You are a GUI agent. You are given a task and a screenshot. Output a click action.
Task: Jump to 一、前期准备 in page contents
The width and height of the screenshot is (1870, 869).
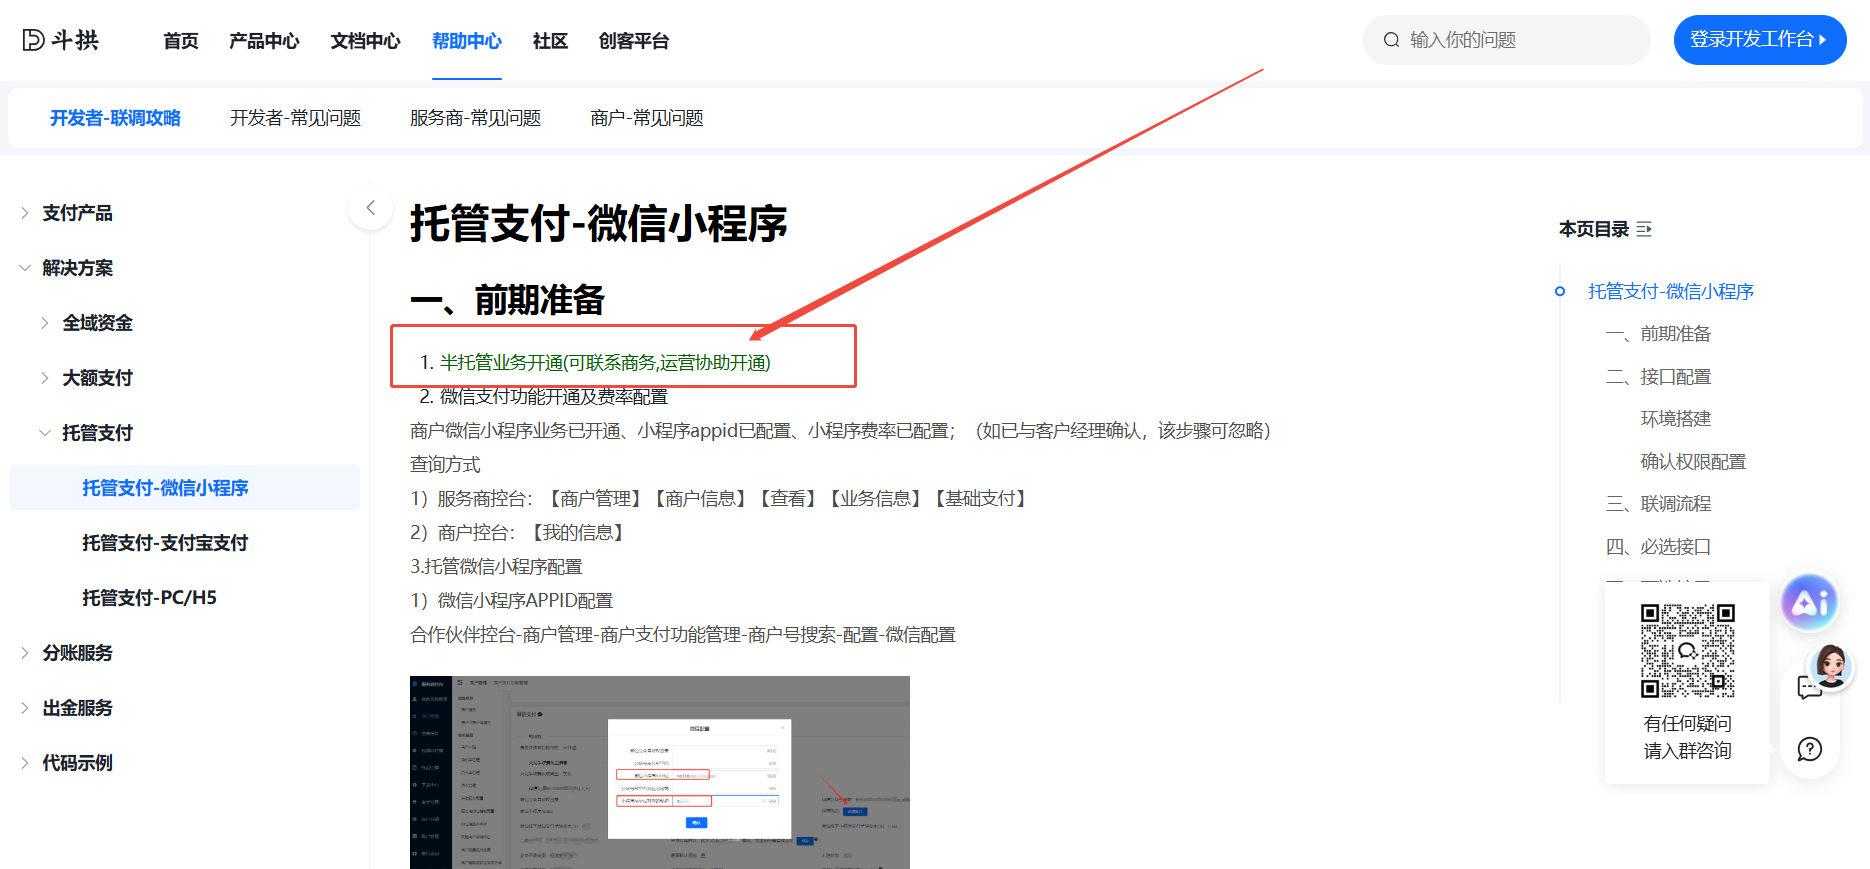[x=1658, y=334]
